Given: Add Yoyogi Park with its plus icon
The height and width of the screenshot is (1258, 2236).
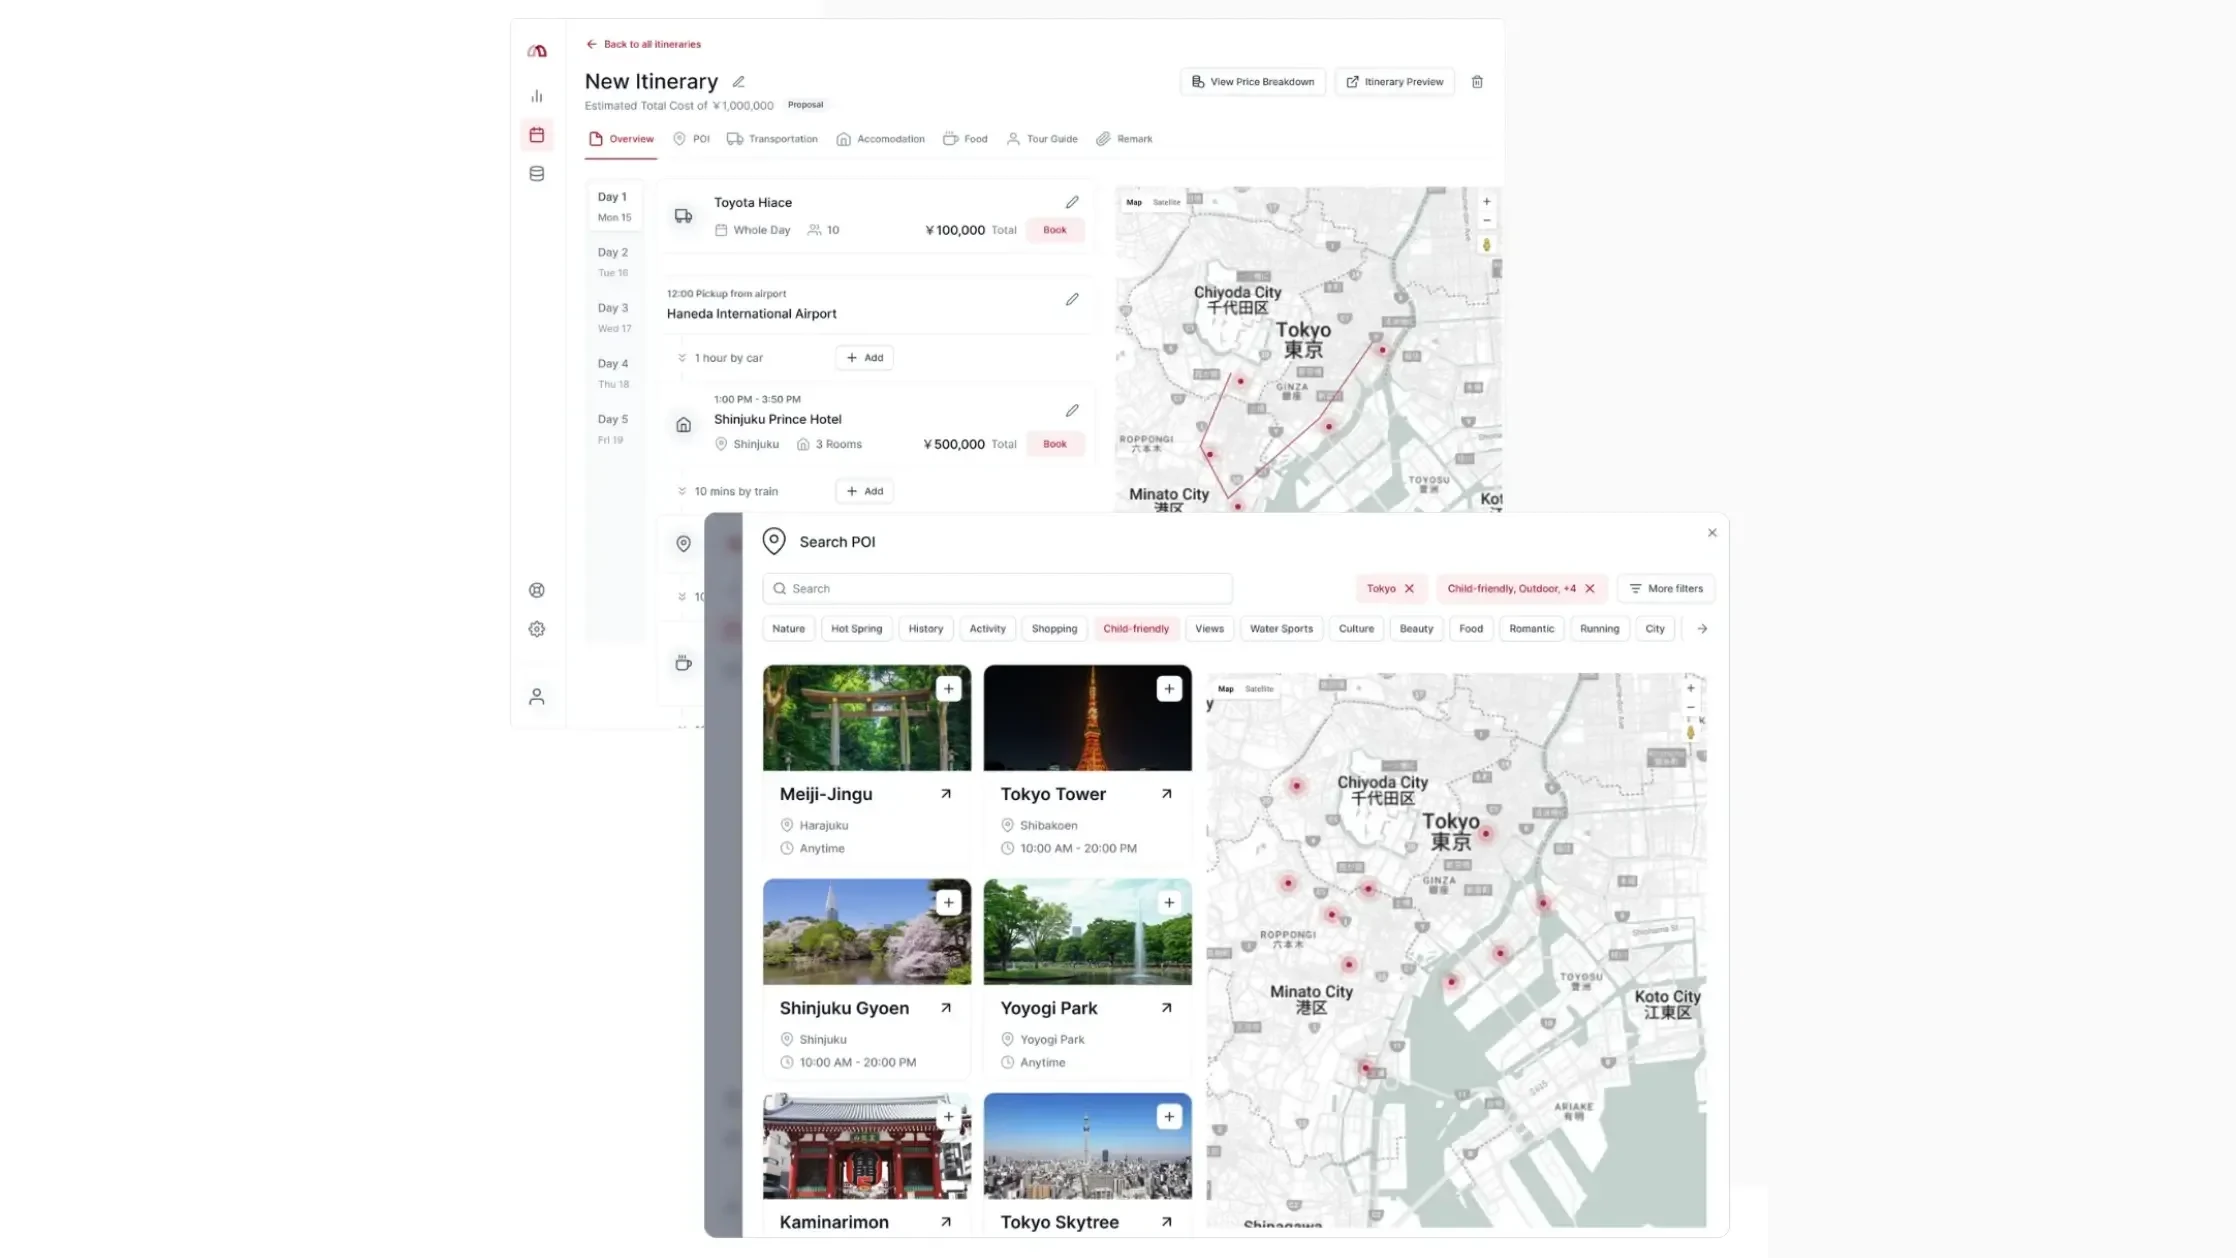Looking at the screenshot, I should (1169, 902).
